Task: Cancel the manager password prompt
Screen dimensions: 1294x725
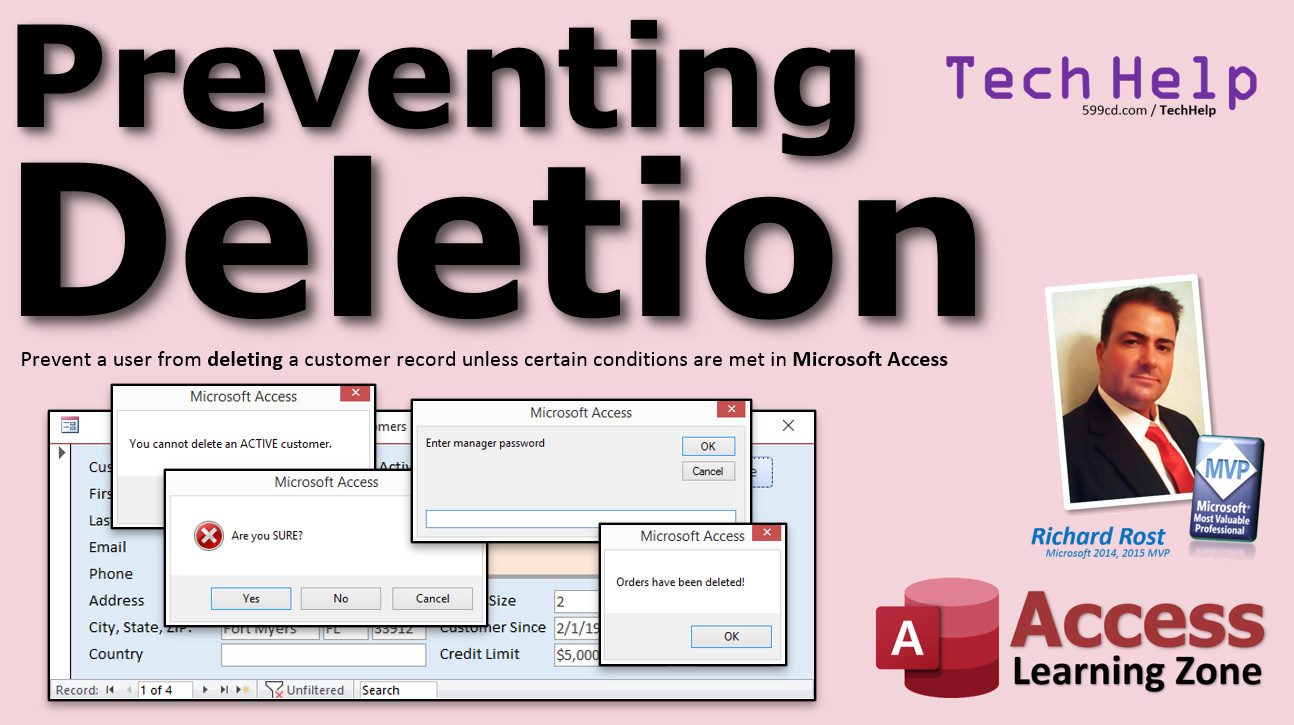Action: (708, 471)
